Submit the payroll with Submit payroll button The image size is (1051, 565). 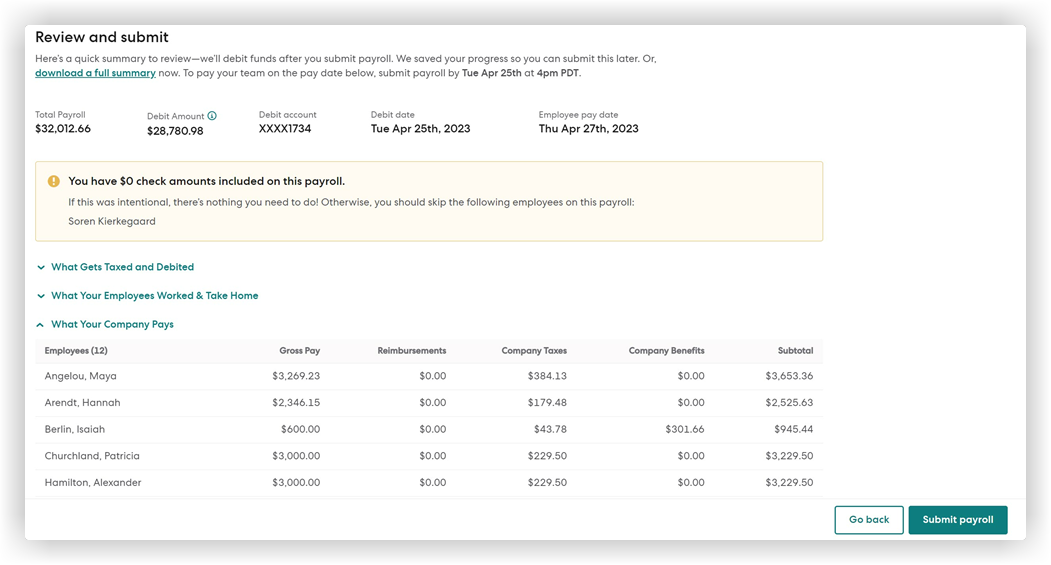pos(958,520)
